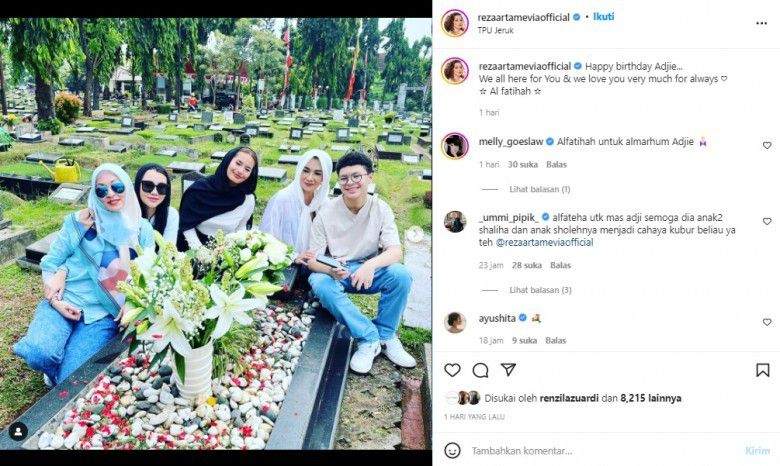Screen dimensions: 780x466
Task: Open emoji picker in comment box
Action: [452, 451]
